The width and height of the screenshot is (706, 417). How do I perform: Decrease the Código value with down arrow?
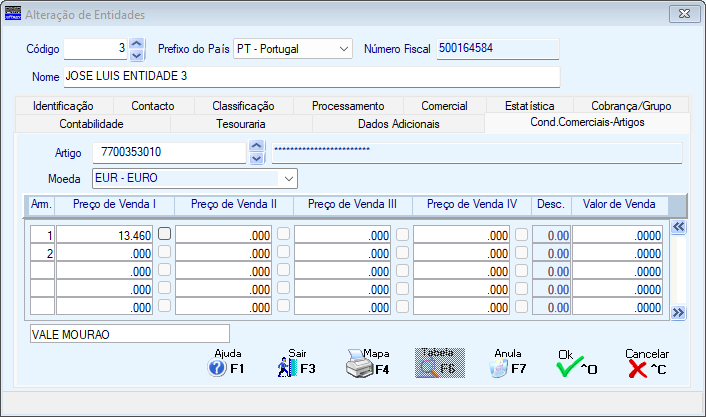(136, 55)
